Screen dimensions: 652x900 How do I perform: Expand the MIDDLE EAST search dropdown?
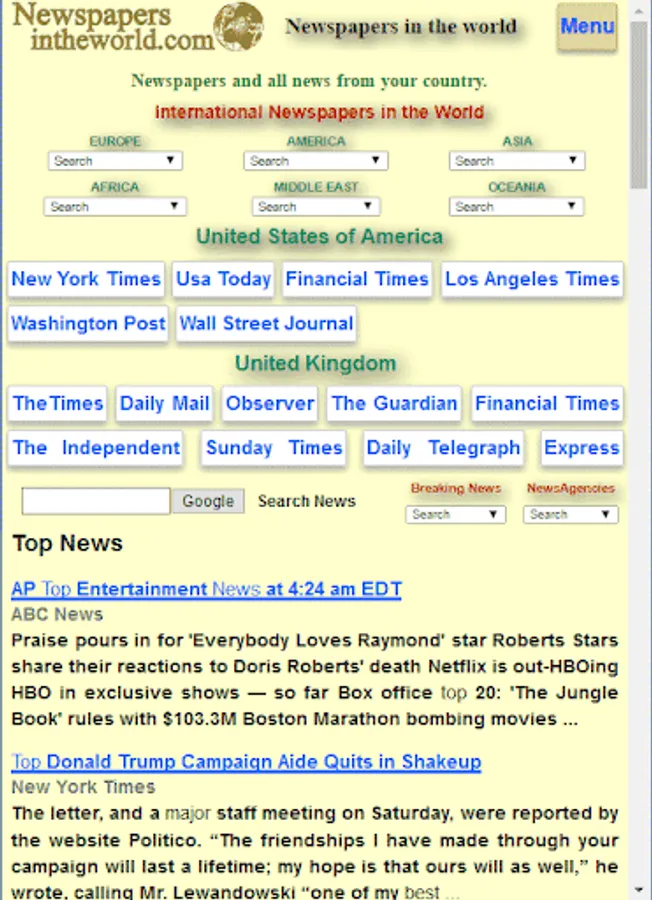(x=316, y=207)
